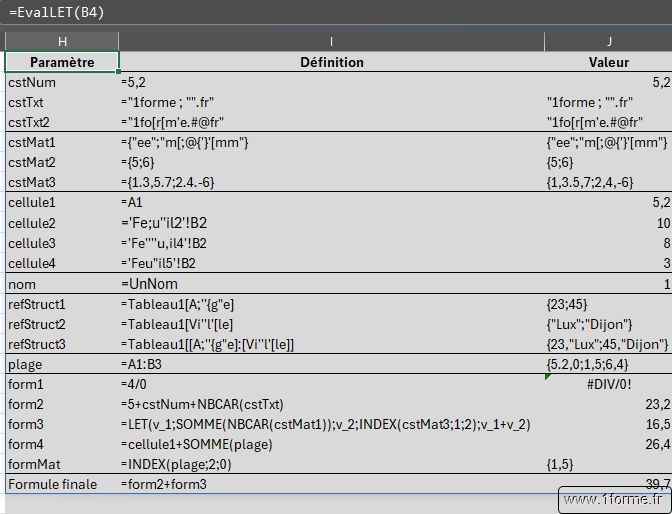
Task: Select the form3 LET formula cell
Action: [331, 425]
